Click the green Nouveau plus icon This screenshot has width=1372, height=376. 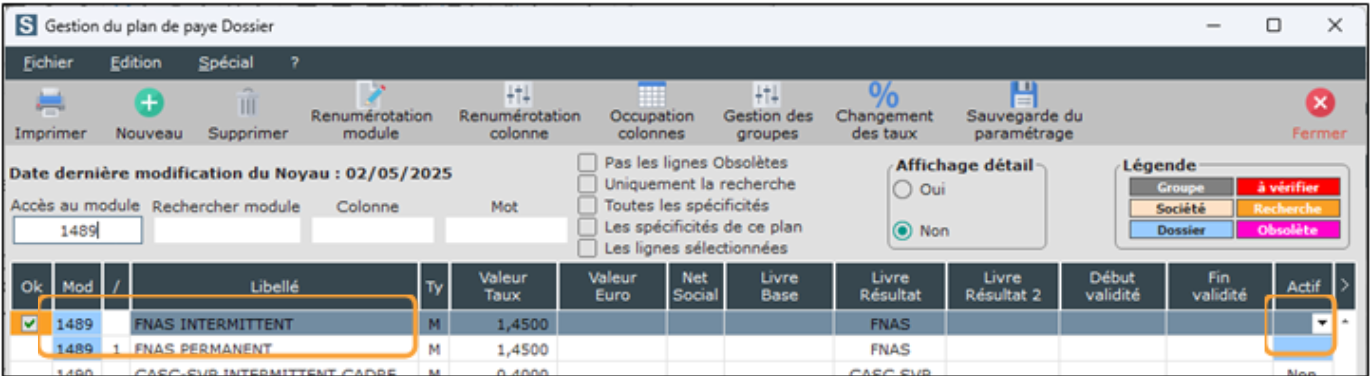point(149,102)
